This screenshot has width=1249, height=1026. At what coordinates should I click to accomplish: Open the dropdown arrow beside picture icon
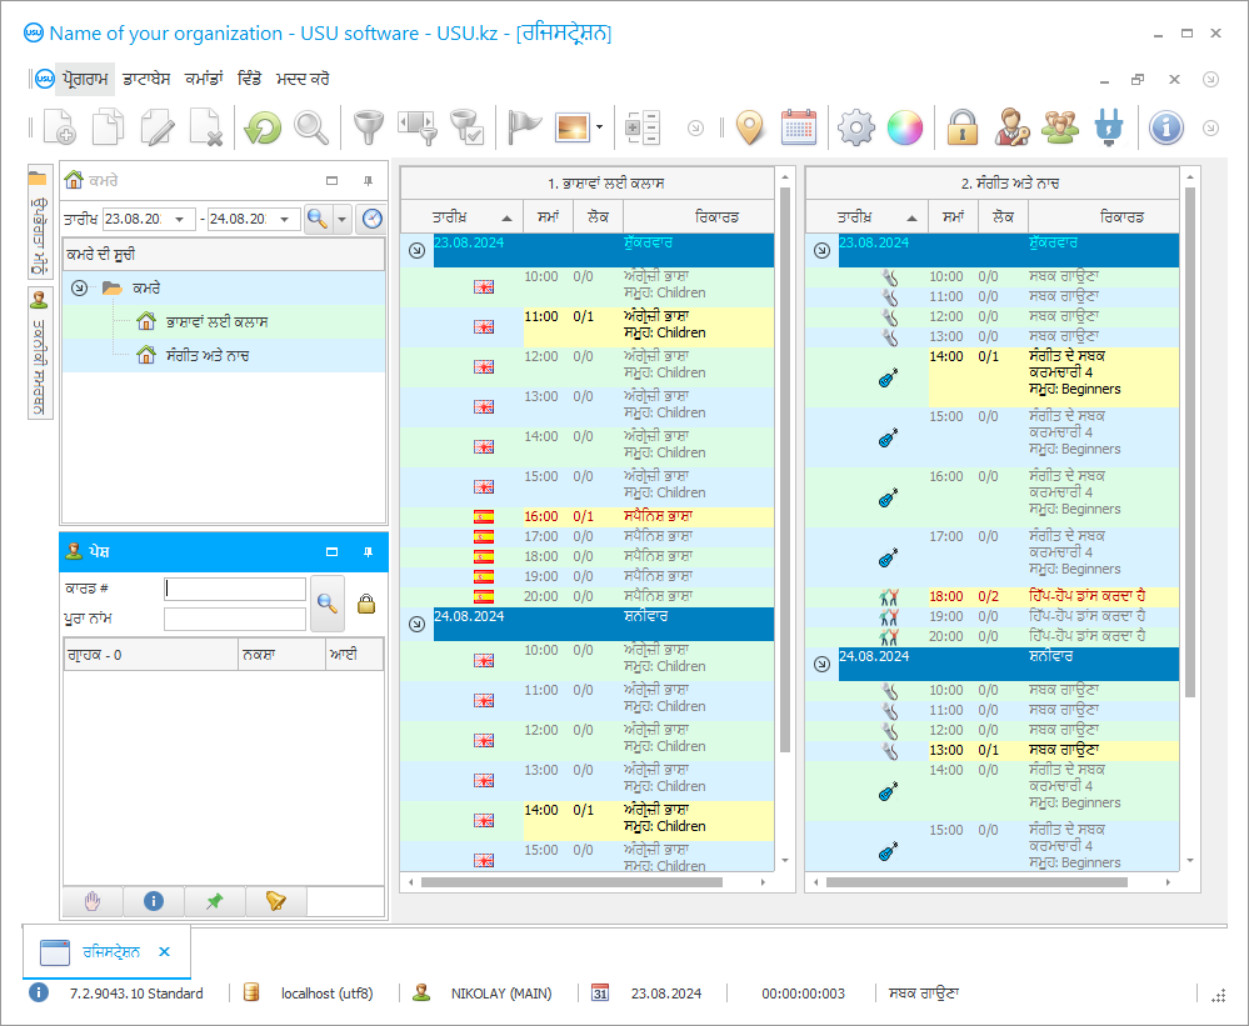pyautogui.click(x=599, y=127)
